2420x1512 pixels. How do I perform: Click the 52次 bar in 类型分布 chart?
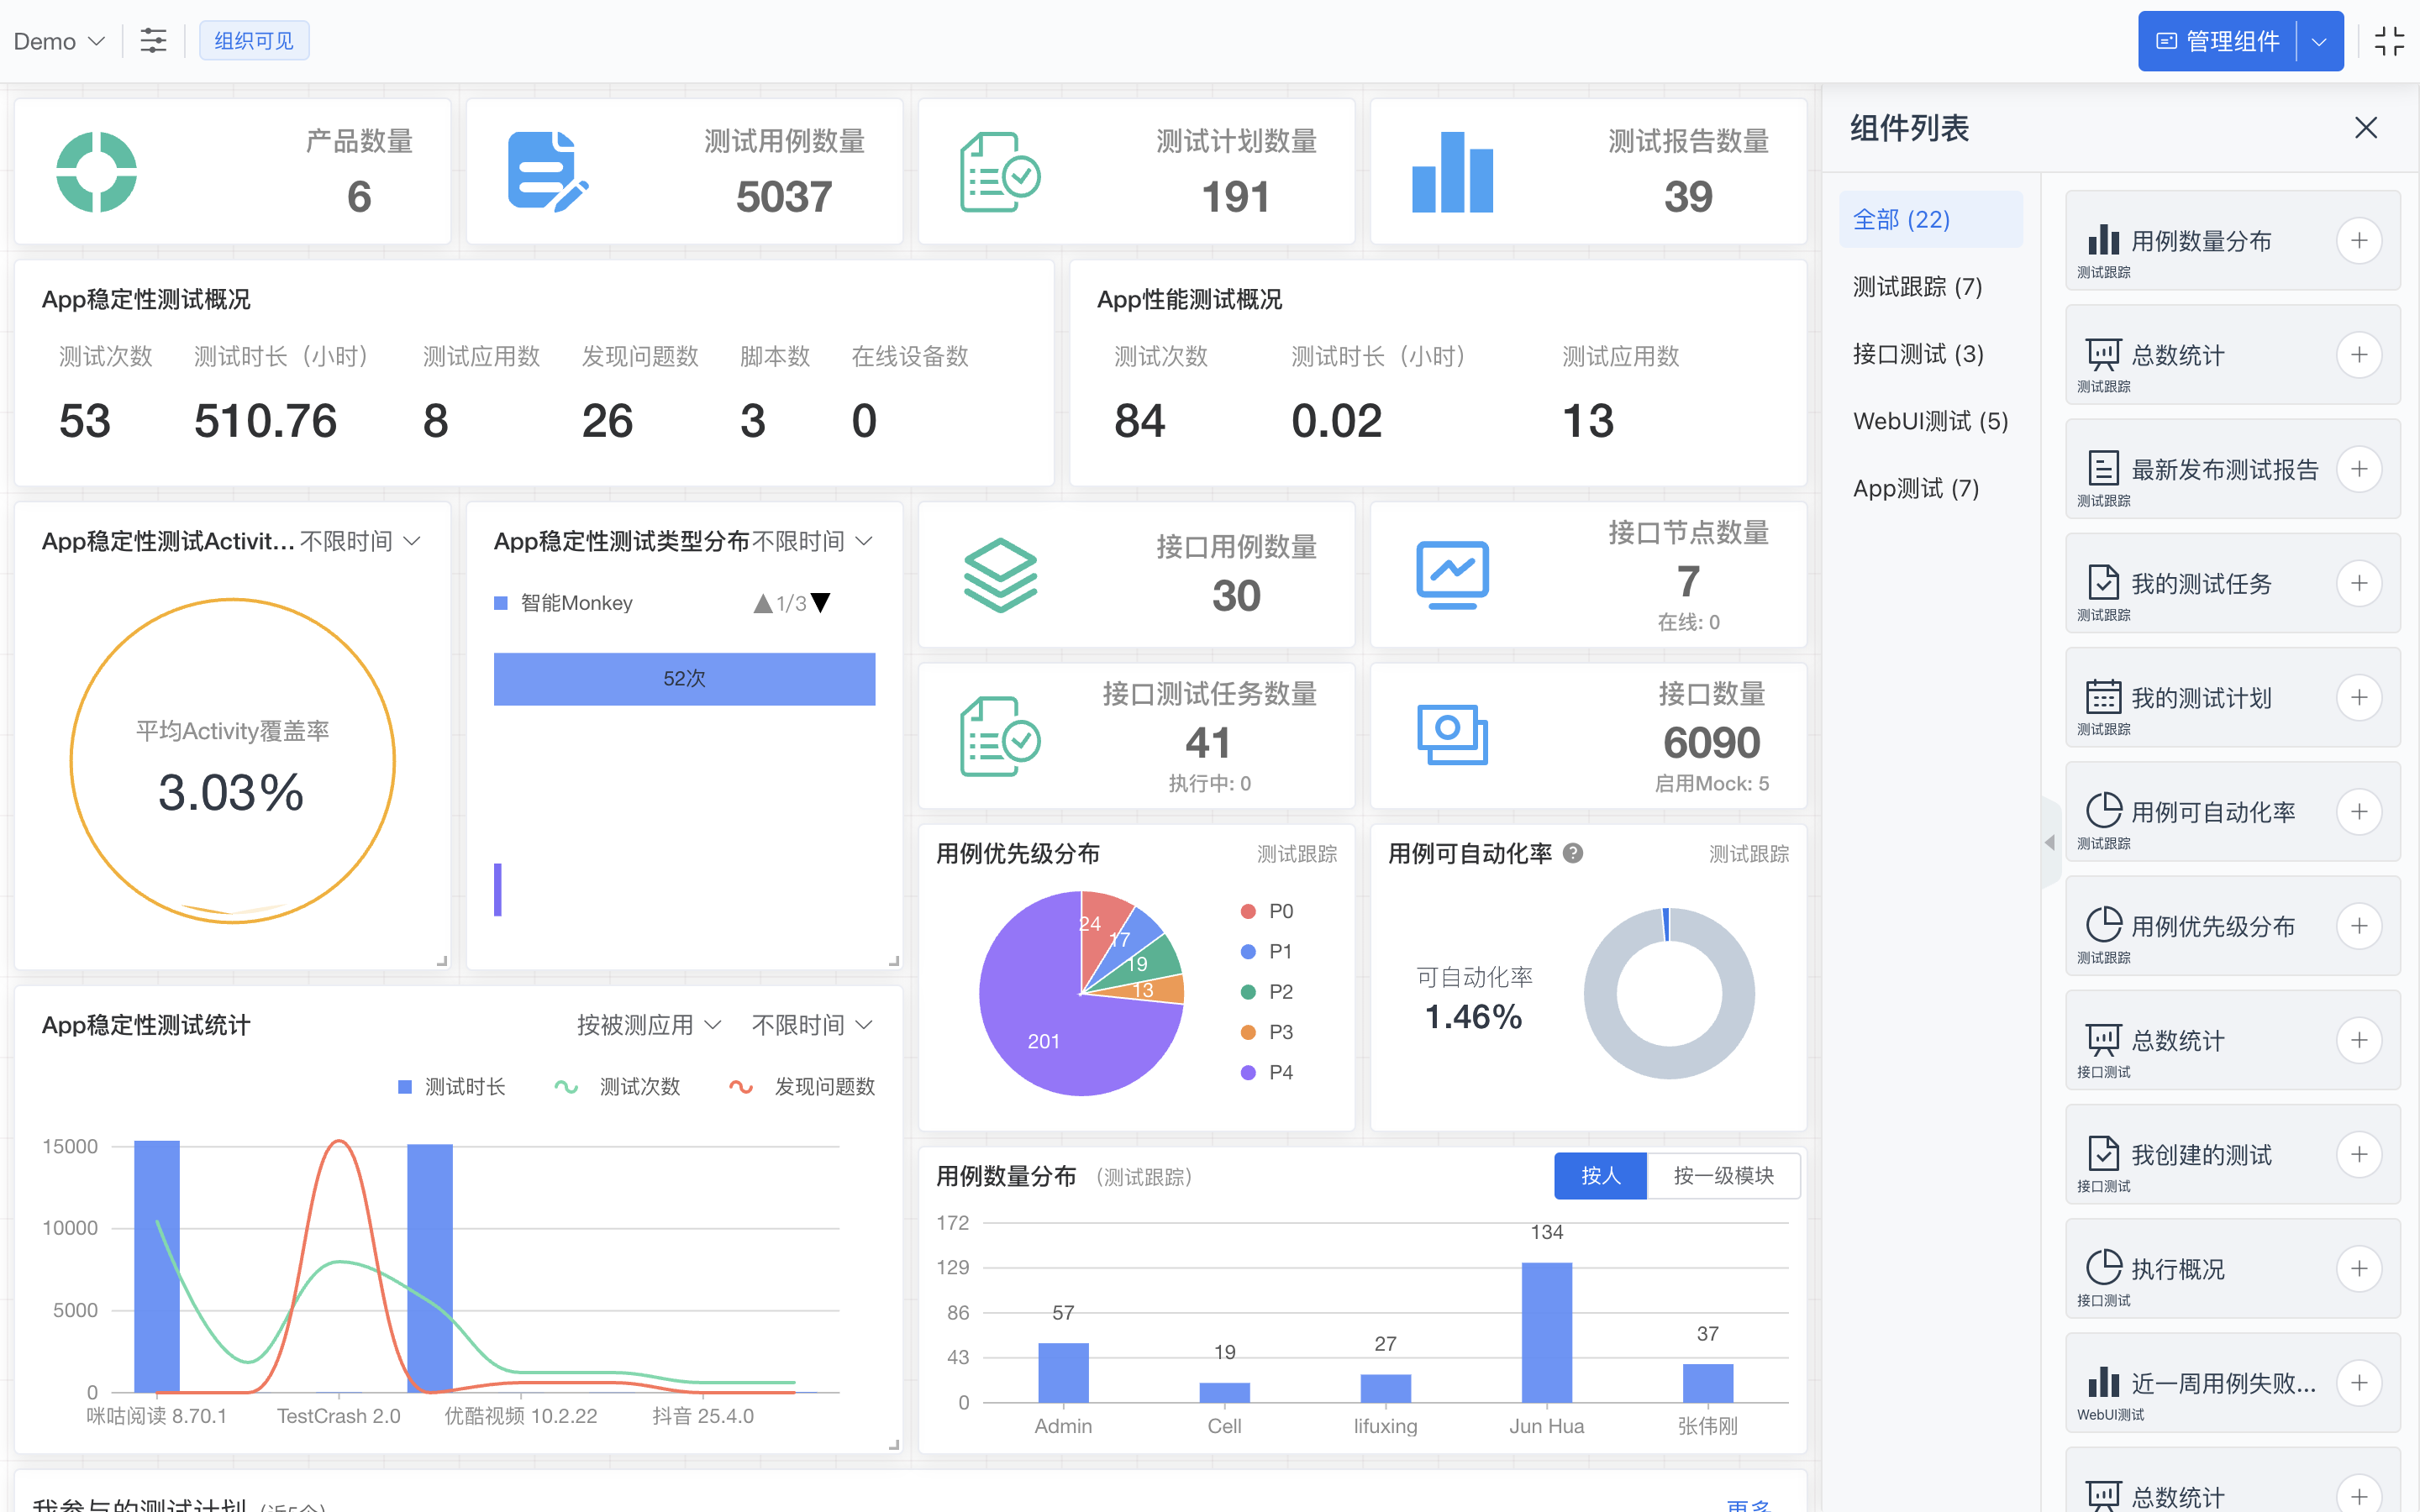[684, 679]
